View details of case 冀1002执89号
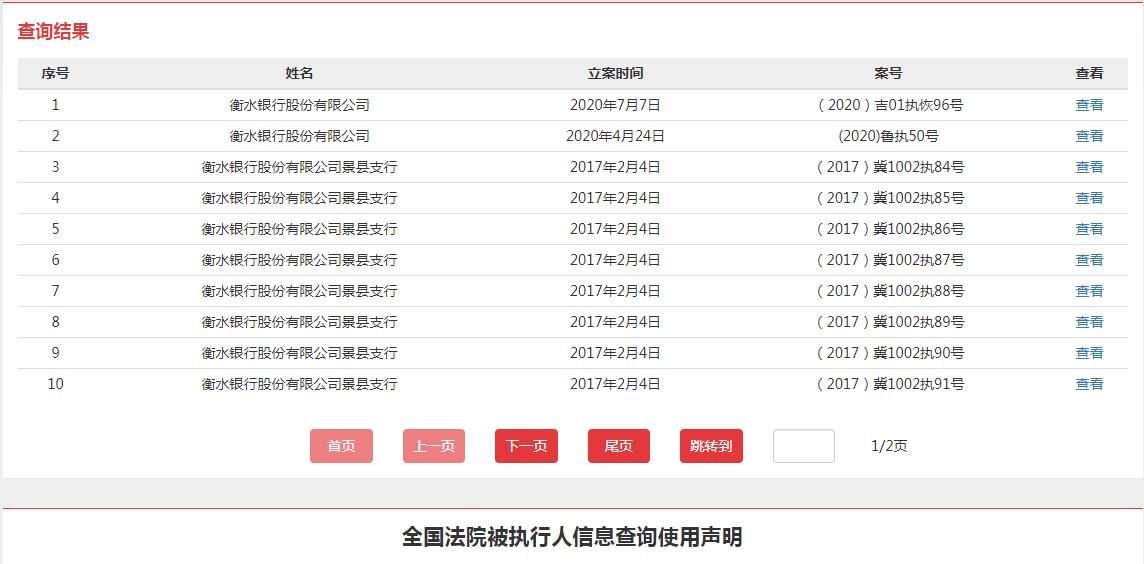1144x564 pixels. pyautogui.click(x=1089, y=322)
